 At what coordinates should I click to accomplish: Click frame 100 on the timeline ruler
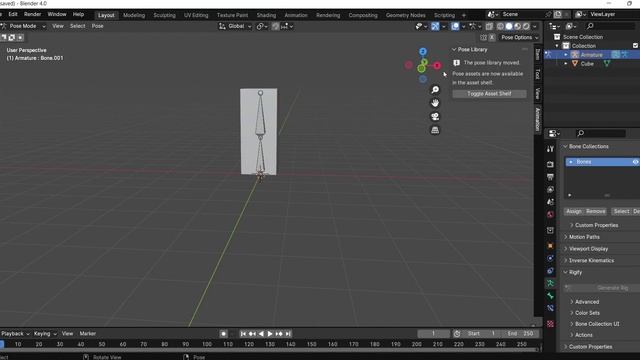coord(207,344)
